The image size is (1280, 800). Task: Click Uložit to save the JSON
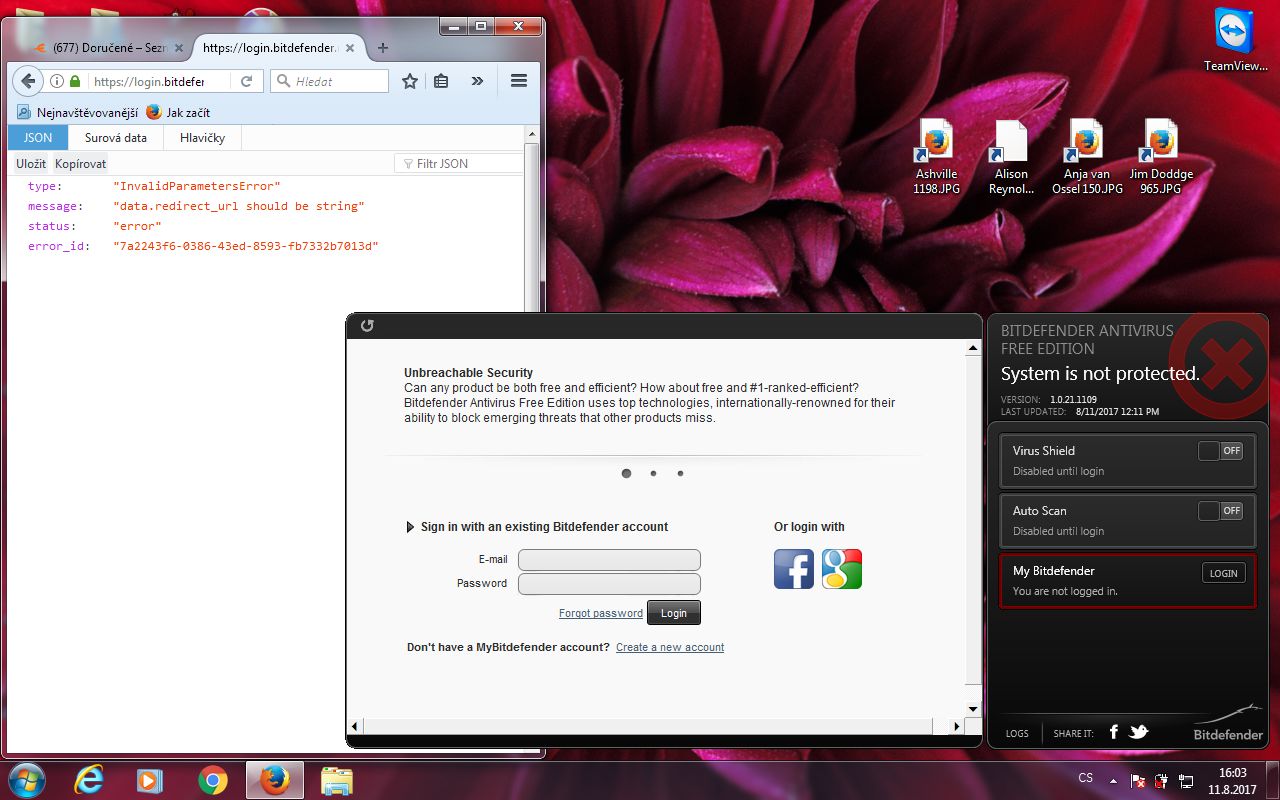coord(31,164)
